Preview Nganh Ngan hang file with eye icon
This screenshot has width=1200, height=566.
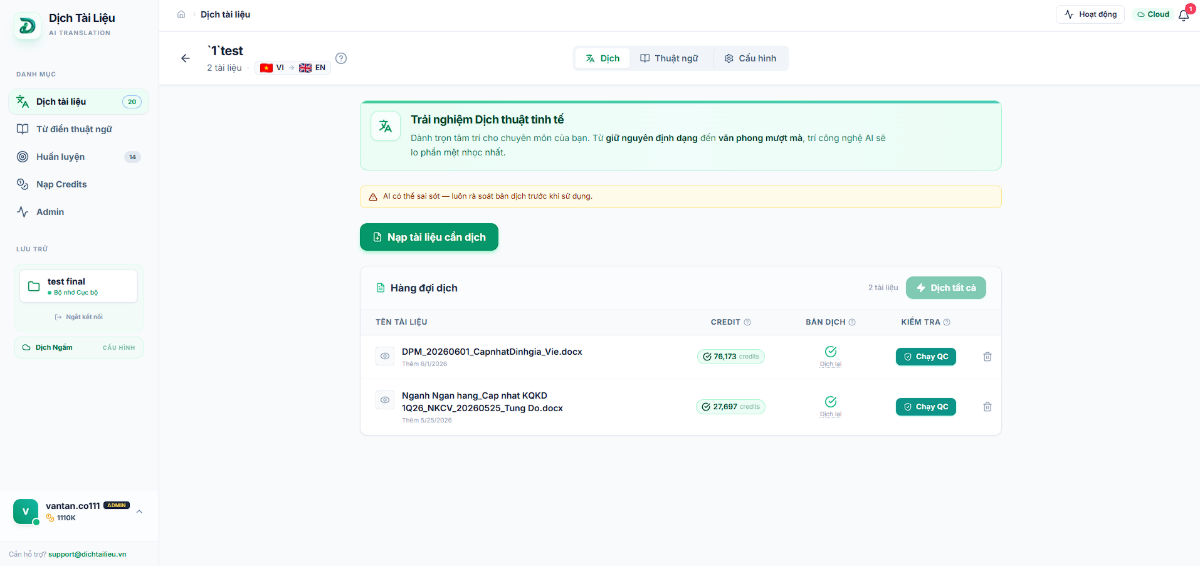(385, 399)
